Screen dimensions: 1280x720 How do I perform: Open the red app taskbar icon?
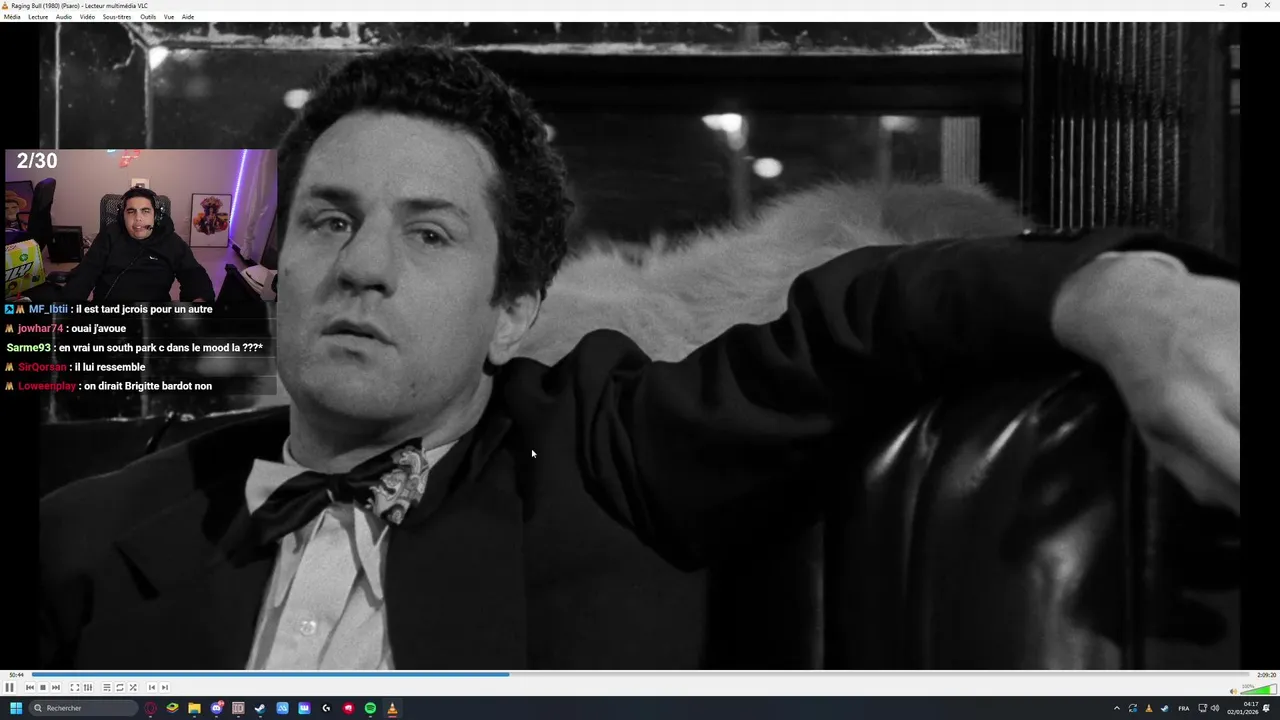click(348, 708)
